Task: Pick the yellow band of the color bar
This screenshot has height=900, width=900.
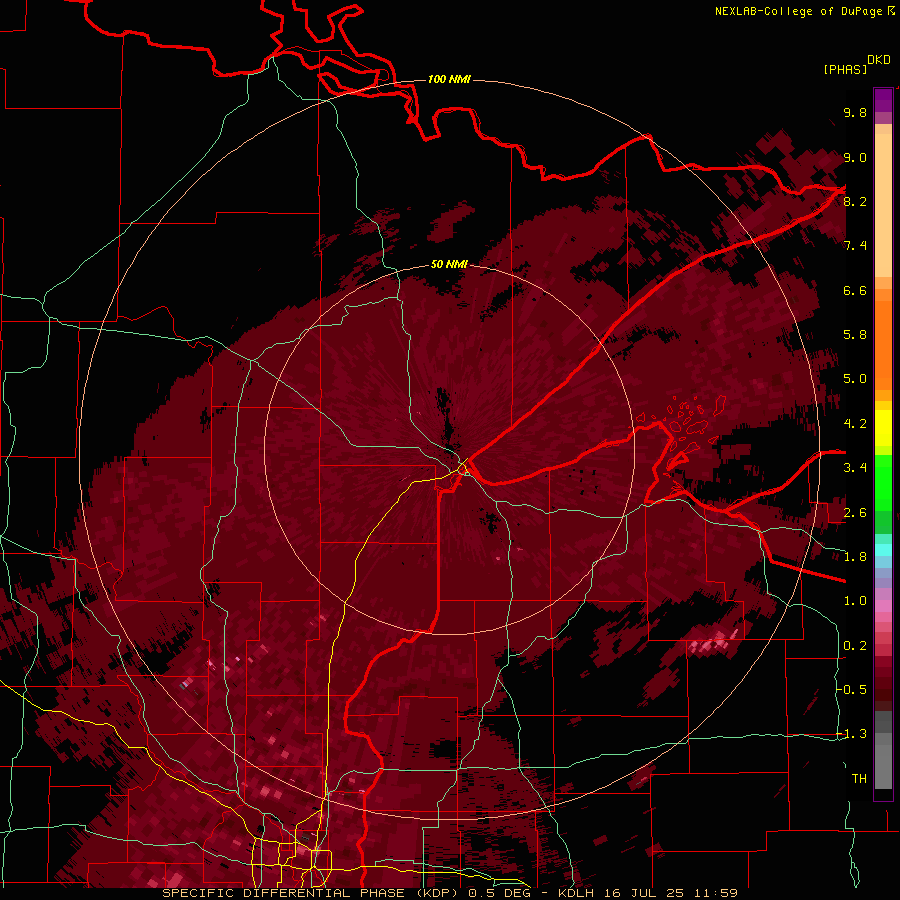Action: (x=883, y=428)
